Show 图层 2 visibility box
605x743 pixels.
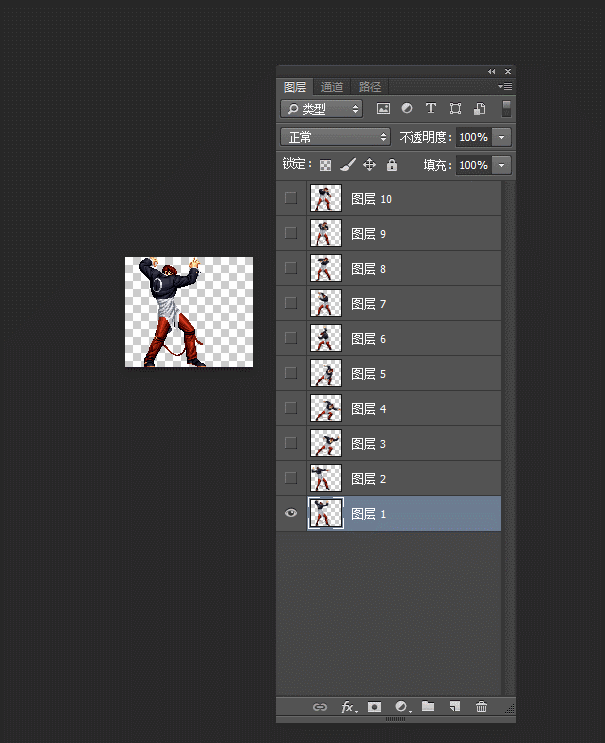(x=291, y=479)
